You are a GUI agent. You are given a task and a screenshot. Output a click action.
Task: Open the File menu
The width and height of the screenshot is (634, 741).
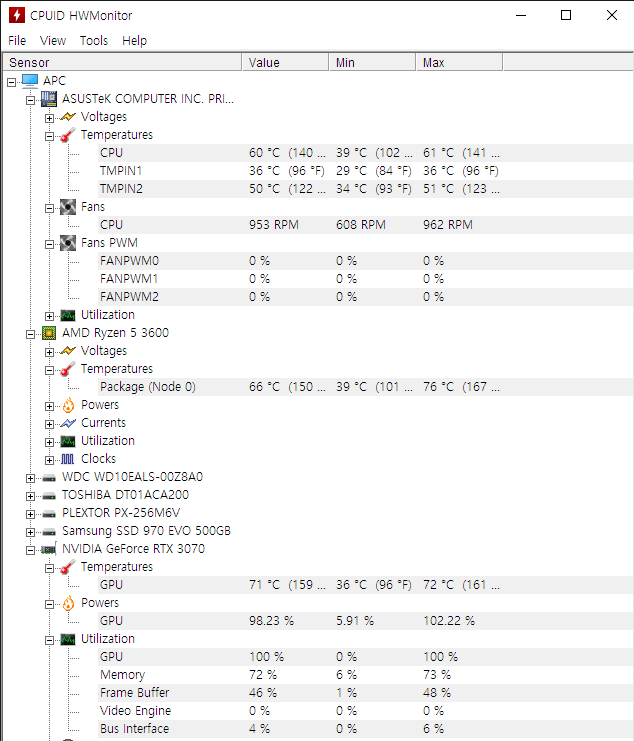point(17,41)
